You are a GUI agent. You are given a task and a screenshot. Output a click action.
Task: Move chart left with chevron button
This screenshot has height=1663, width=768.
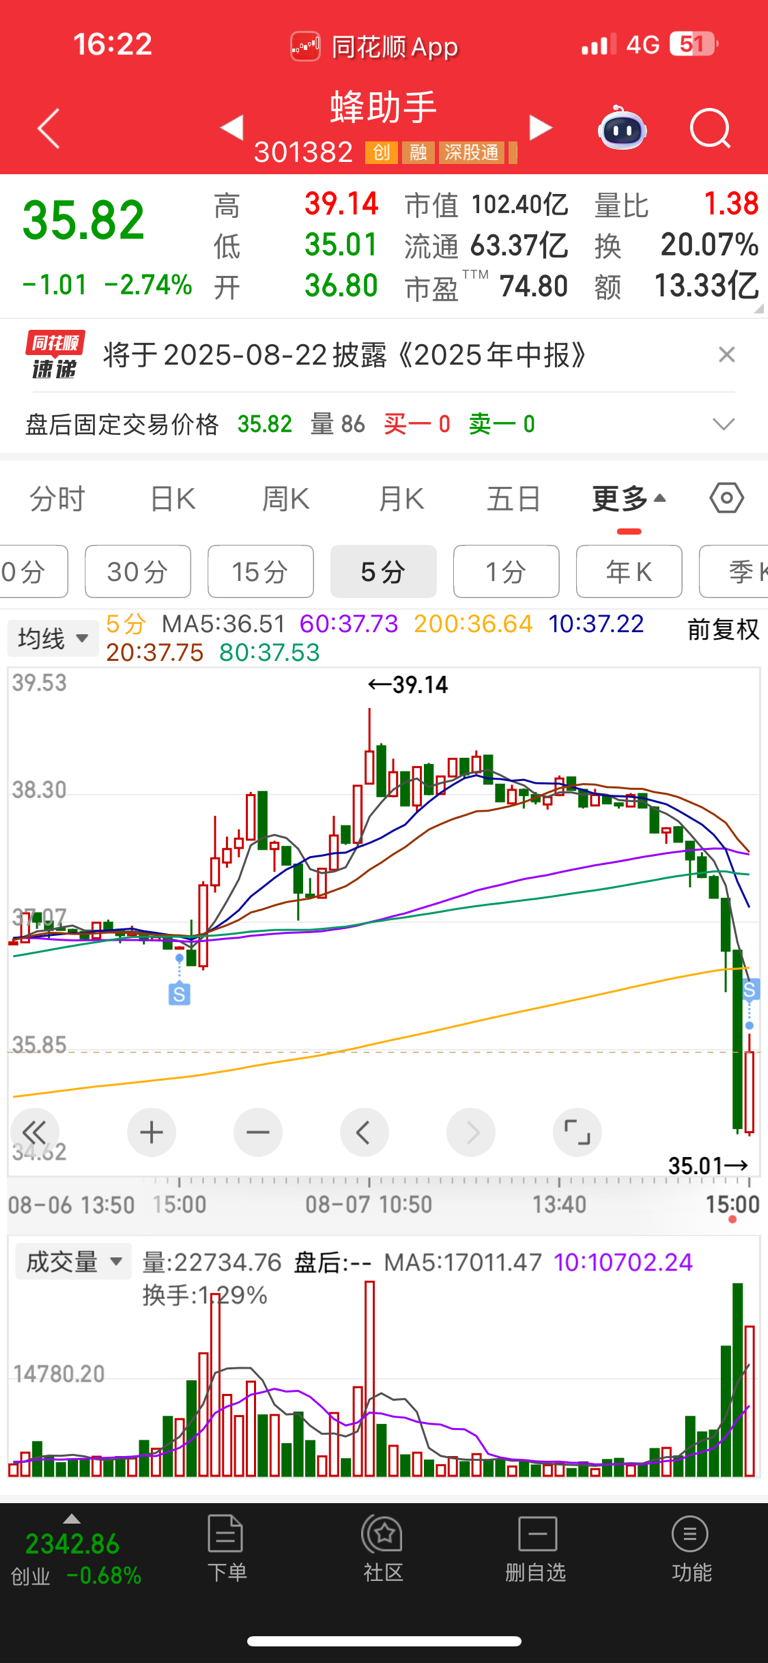[364, 1132]
